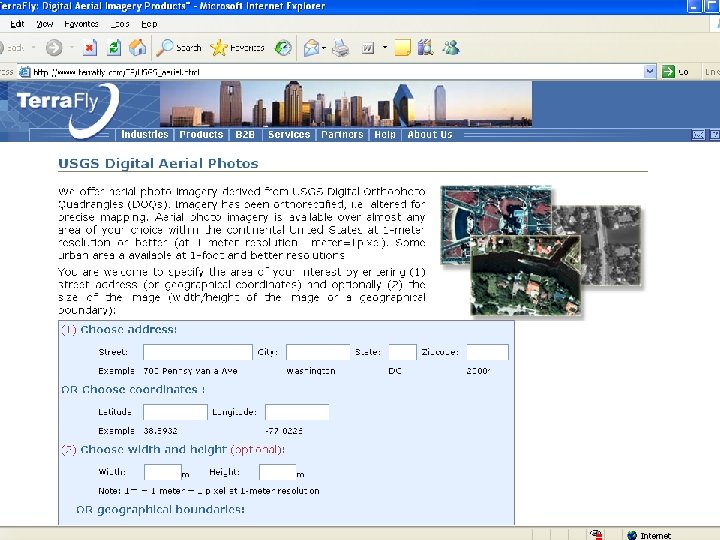Print the page with printer icon
The image size is (720, 540).
pyautogui.click(x=341, y=47)
